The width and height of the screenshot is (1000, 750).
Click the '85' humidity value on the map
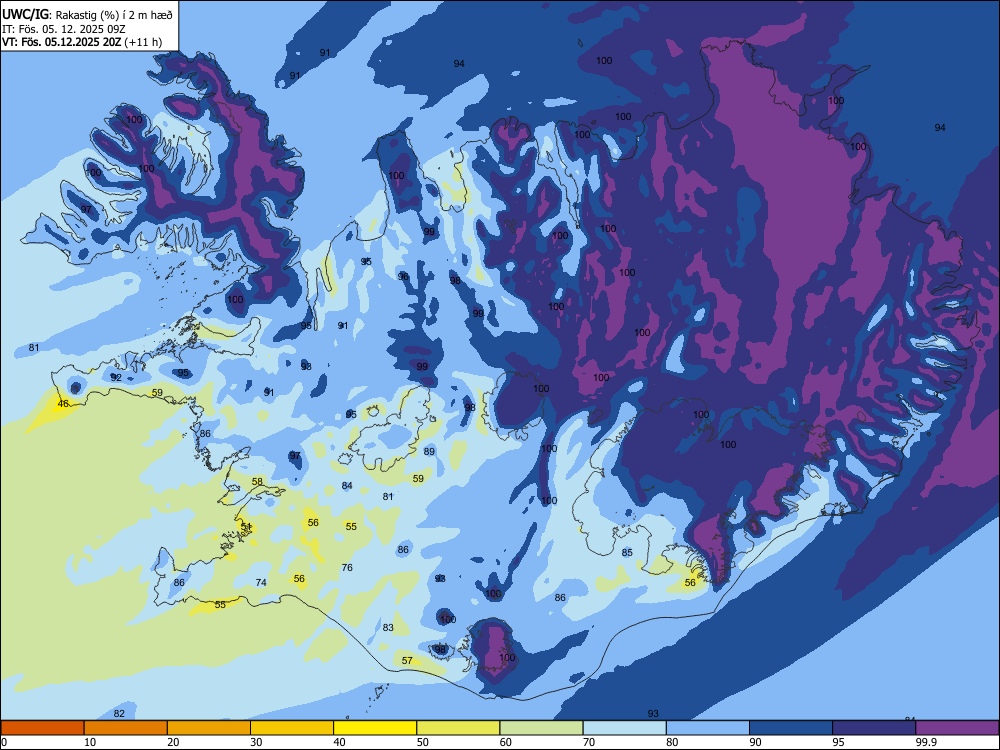(x=627, y=552)
